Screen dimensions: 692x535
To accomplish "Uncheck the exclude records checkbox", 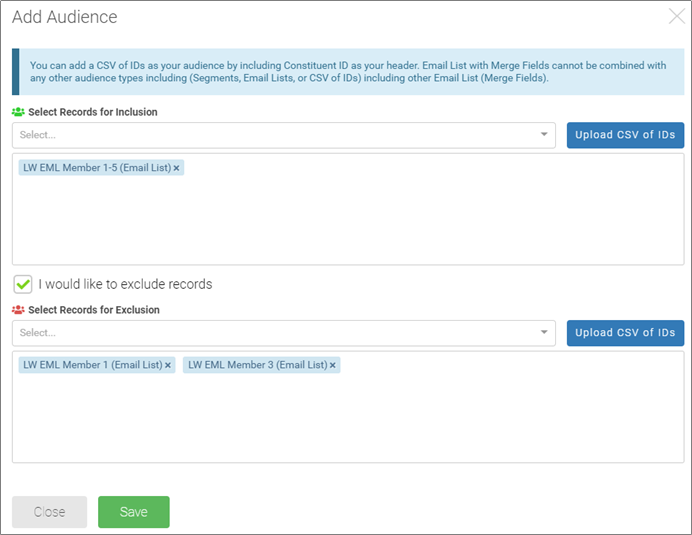I will tap(23, 284).
